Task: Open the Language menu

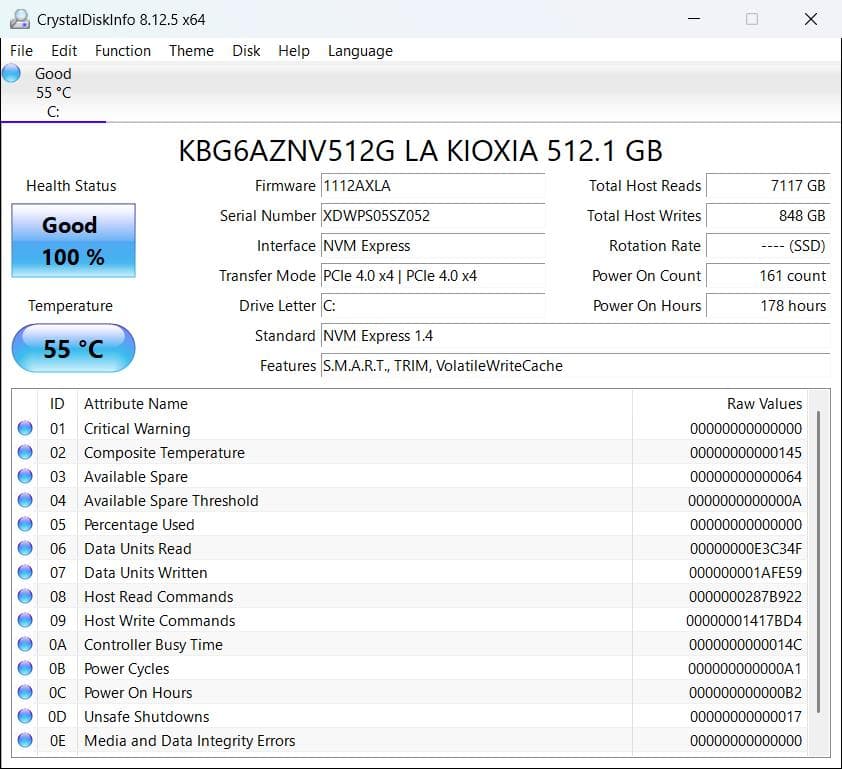Action: coord(360,50)
